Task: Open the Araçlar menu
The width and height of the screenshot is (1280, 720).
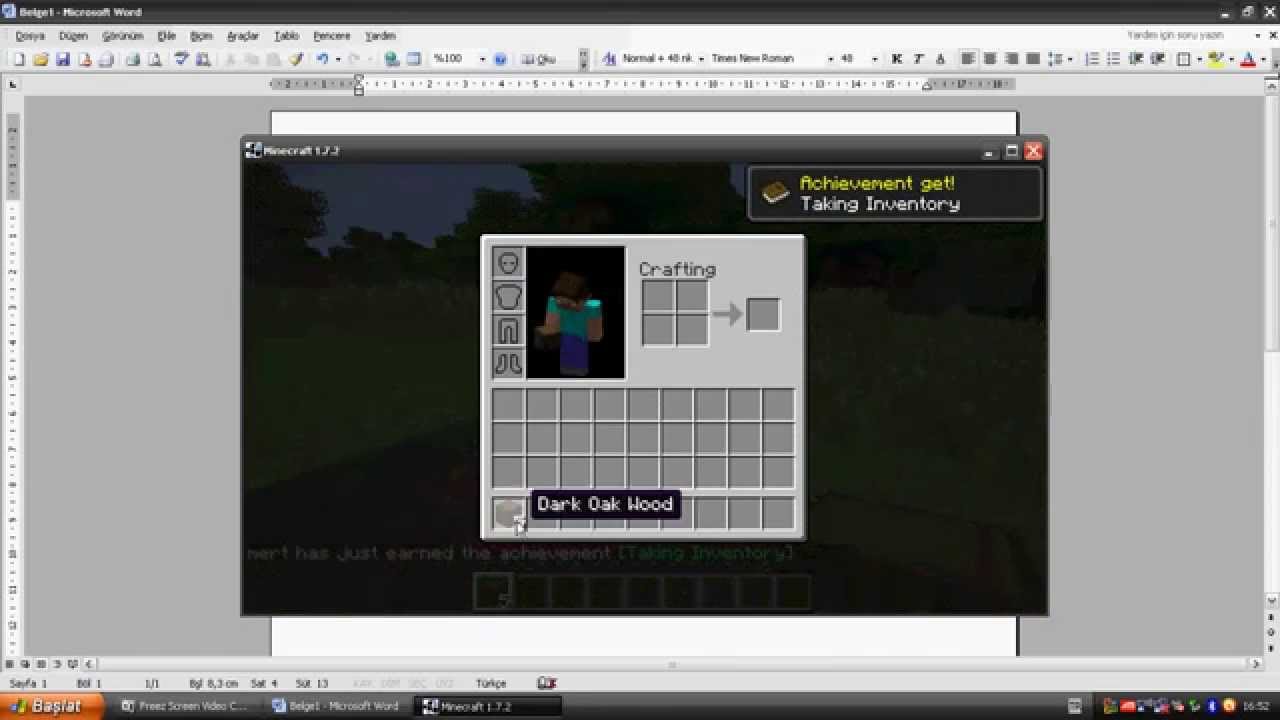Action: 243,36
